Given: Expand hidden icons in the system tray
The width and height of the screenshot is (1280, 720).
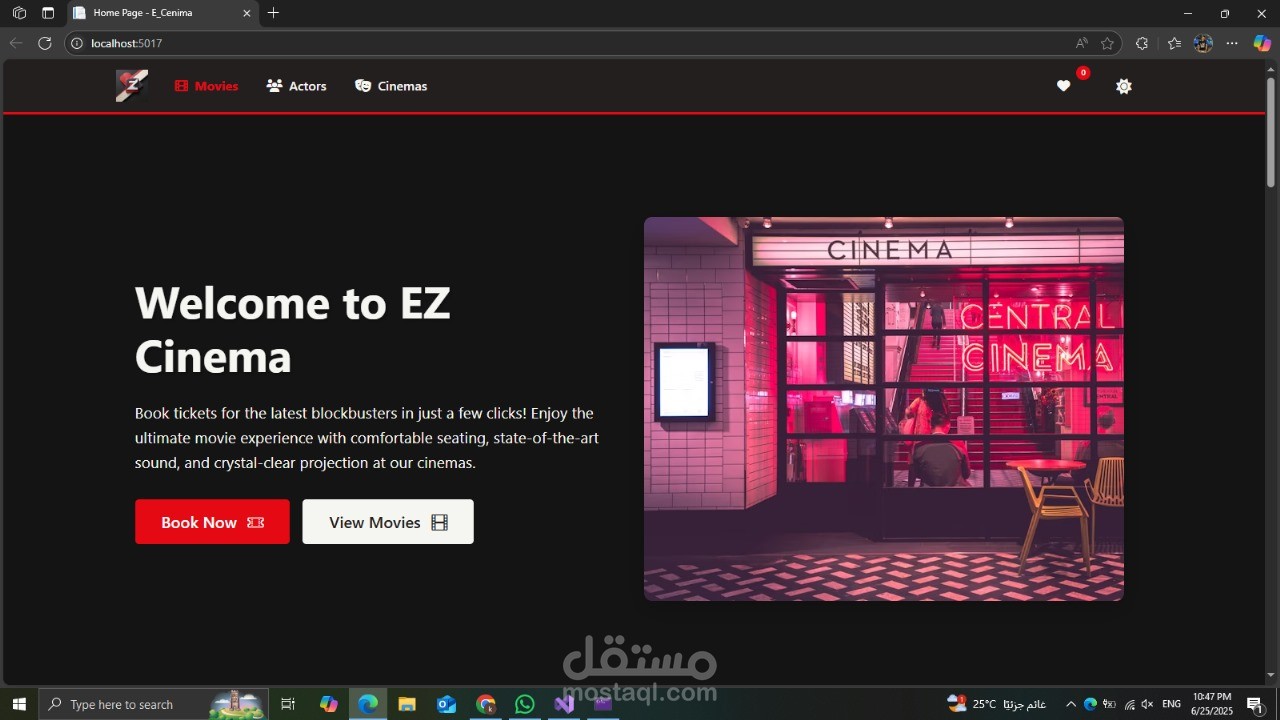Looking at the screenshot, I should coord(1070,704).
